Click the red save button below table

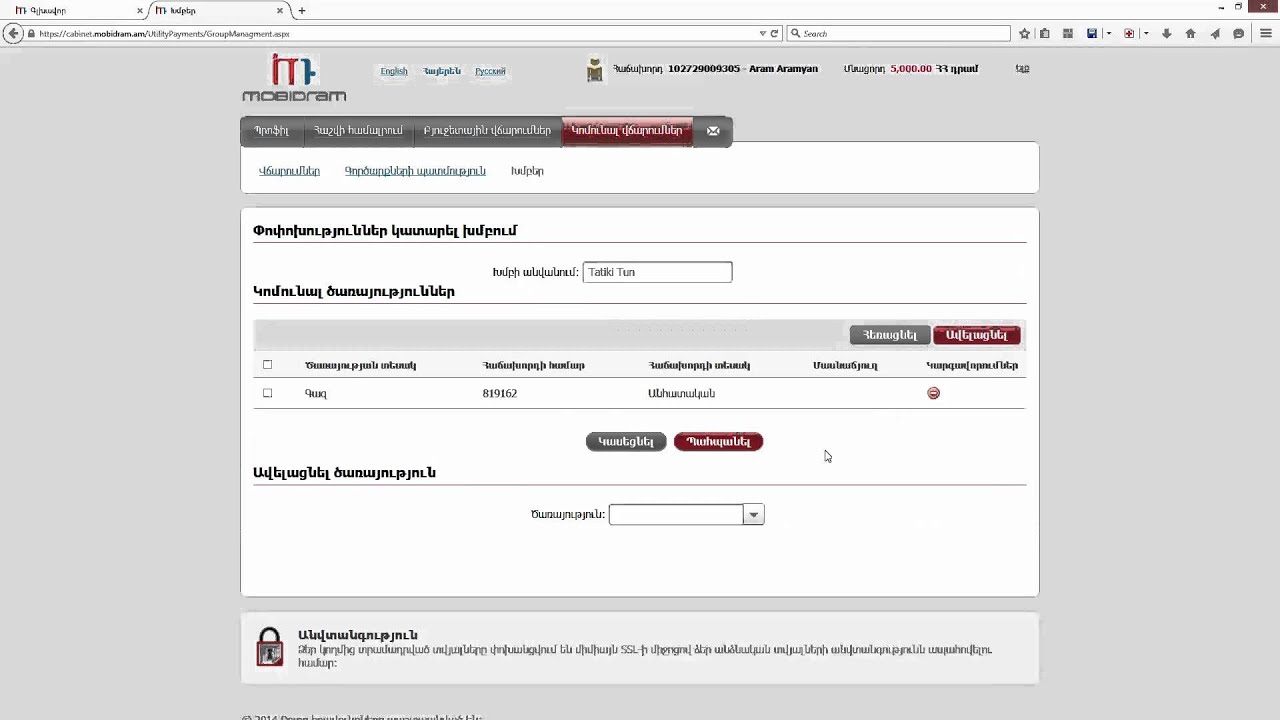[718, 442]
